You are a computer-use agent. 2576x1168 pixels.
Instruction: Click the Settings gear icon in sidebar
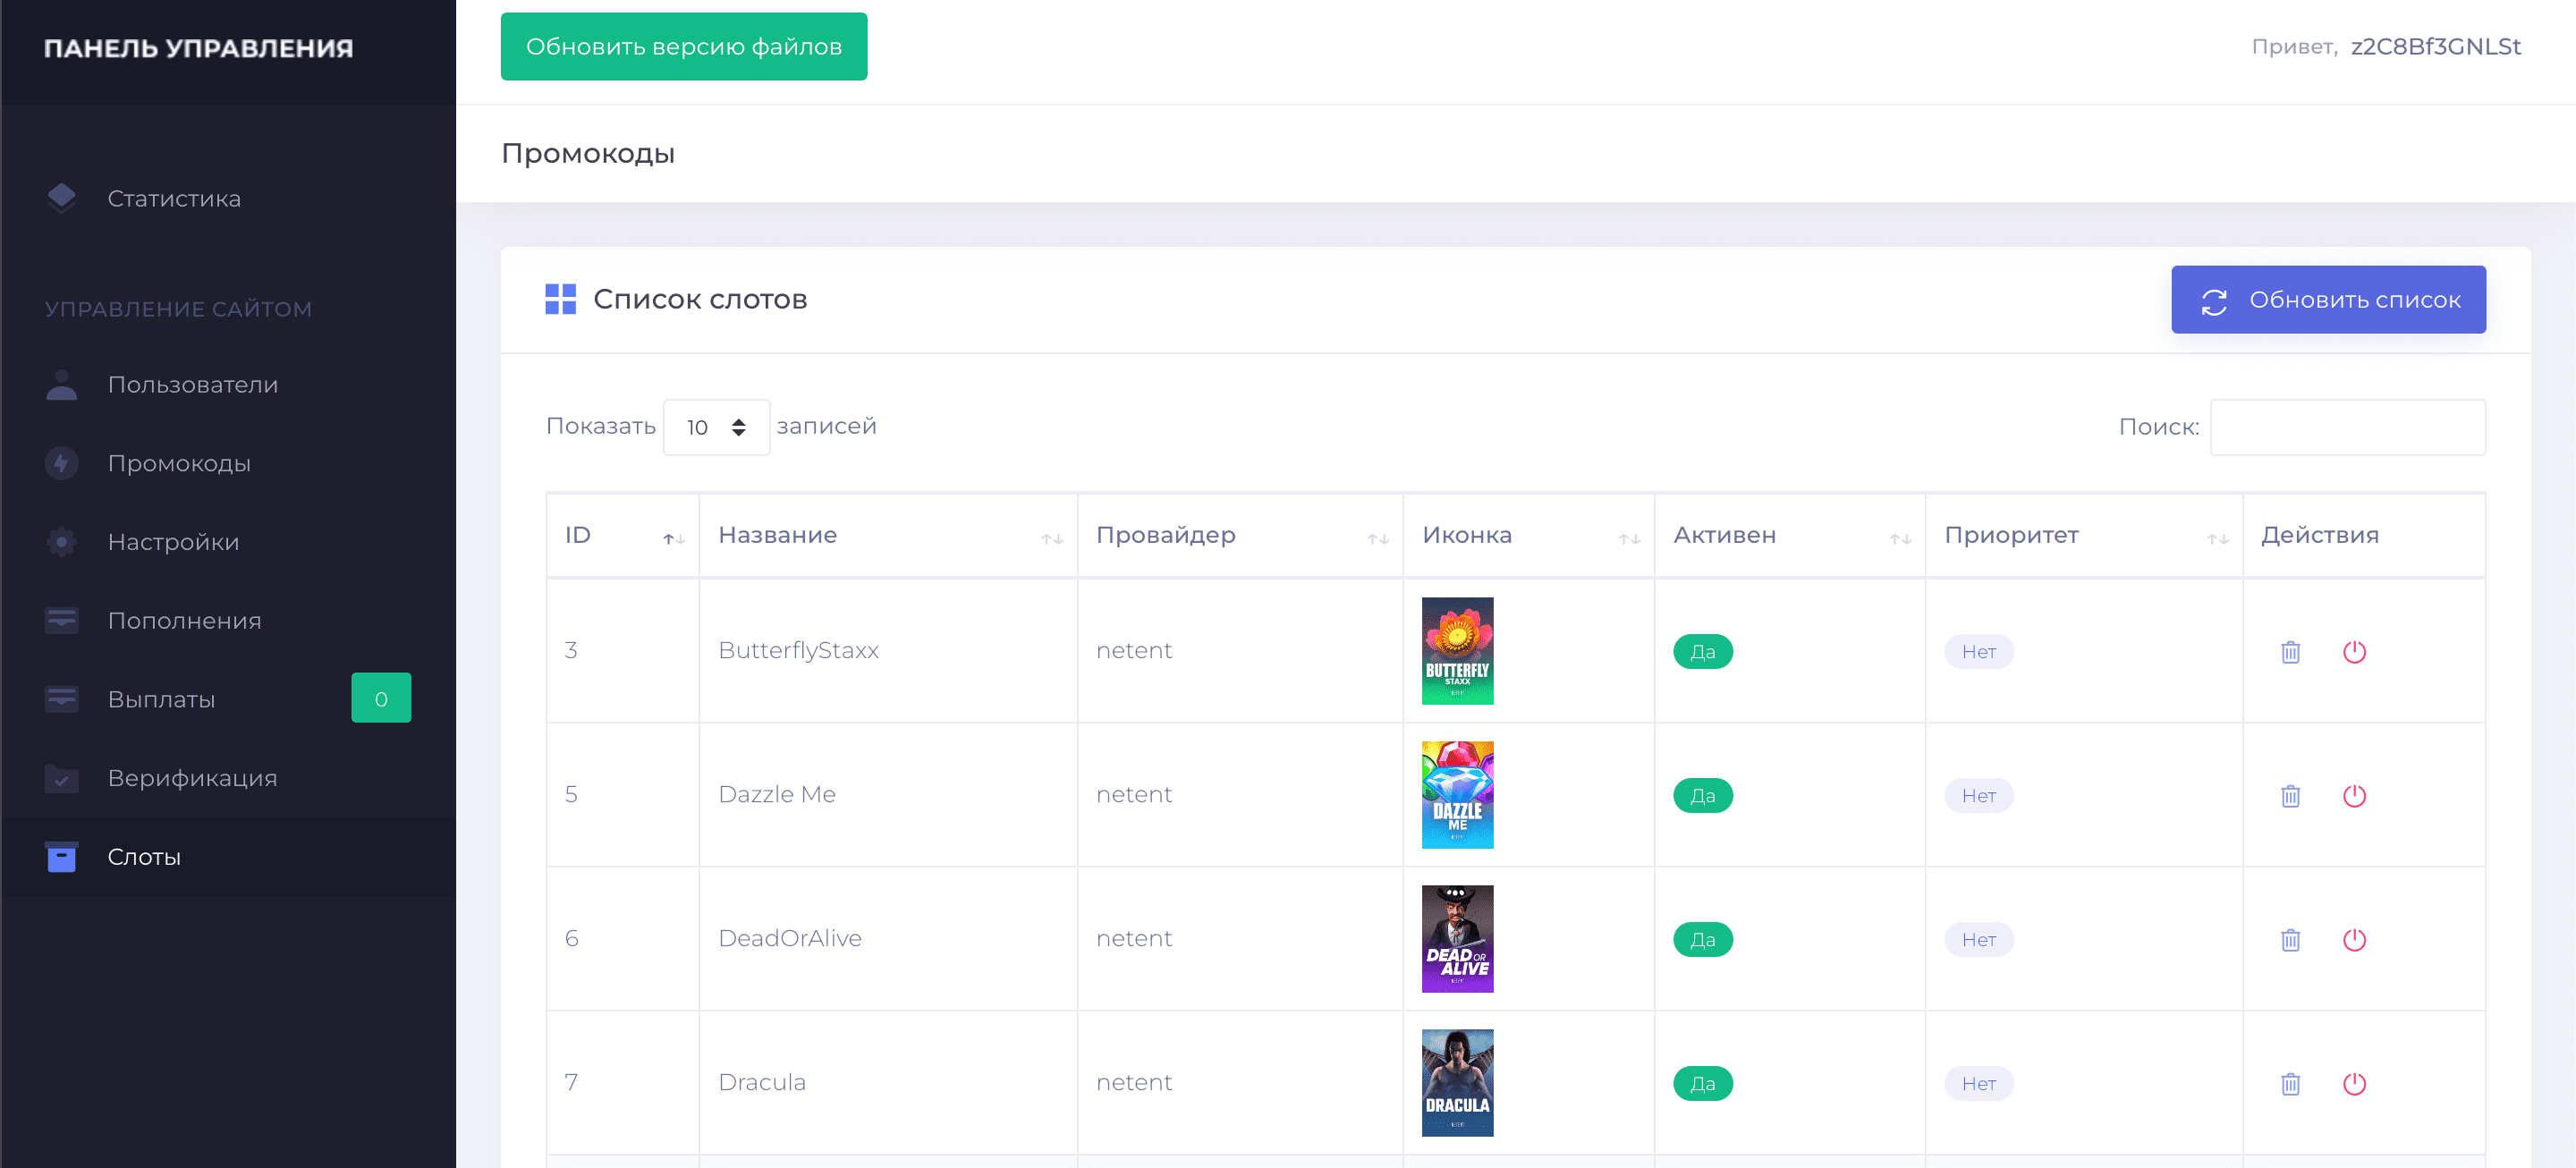tap(61, 542)
